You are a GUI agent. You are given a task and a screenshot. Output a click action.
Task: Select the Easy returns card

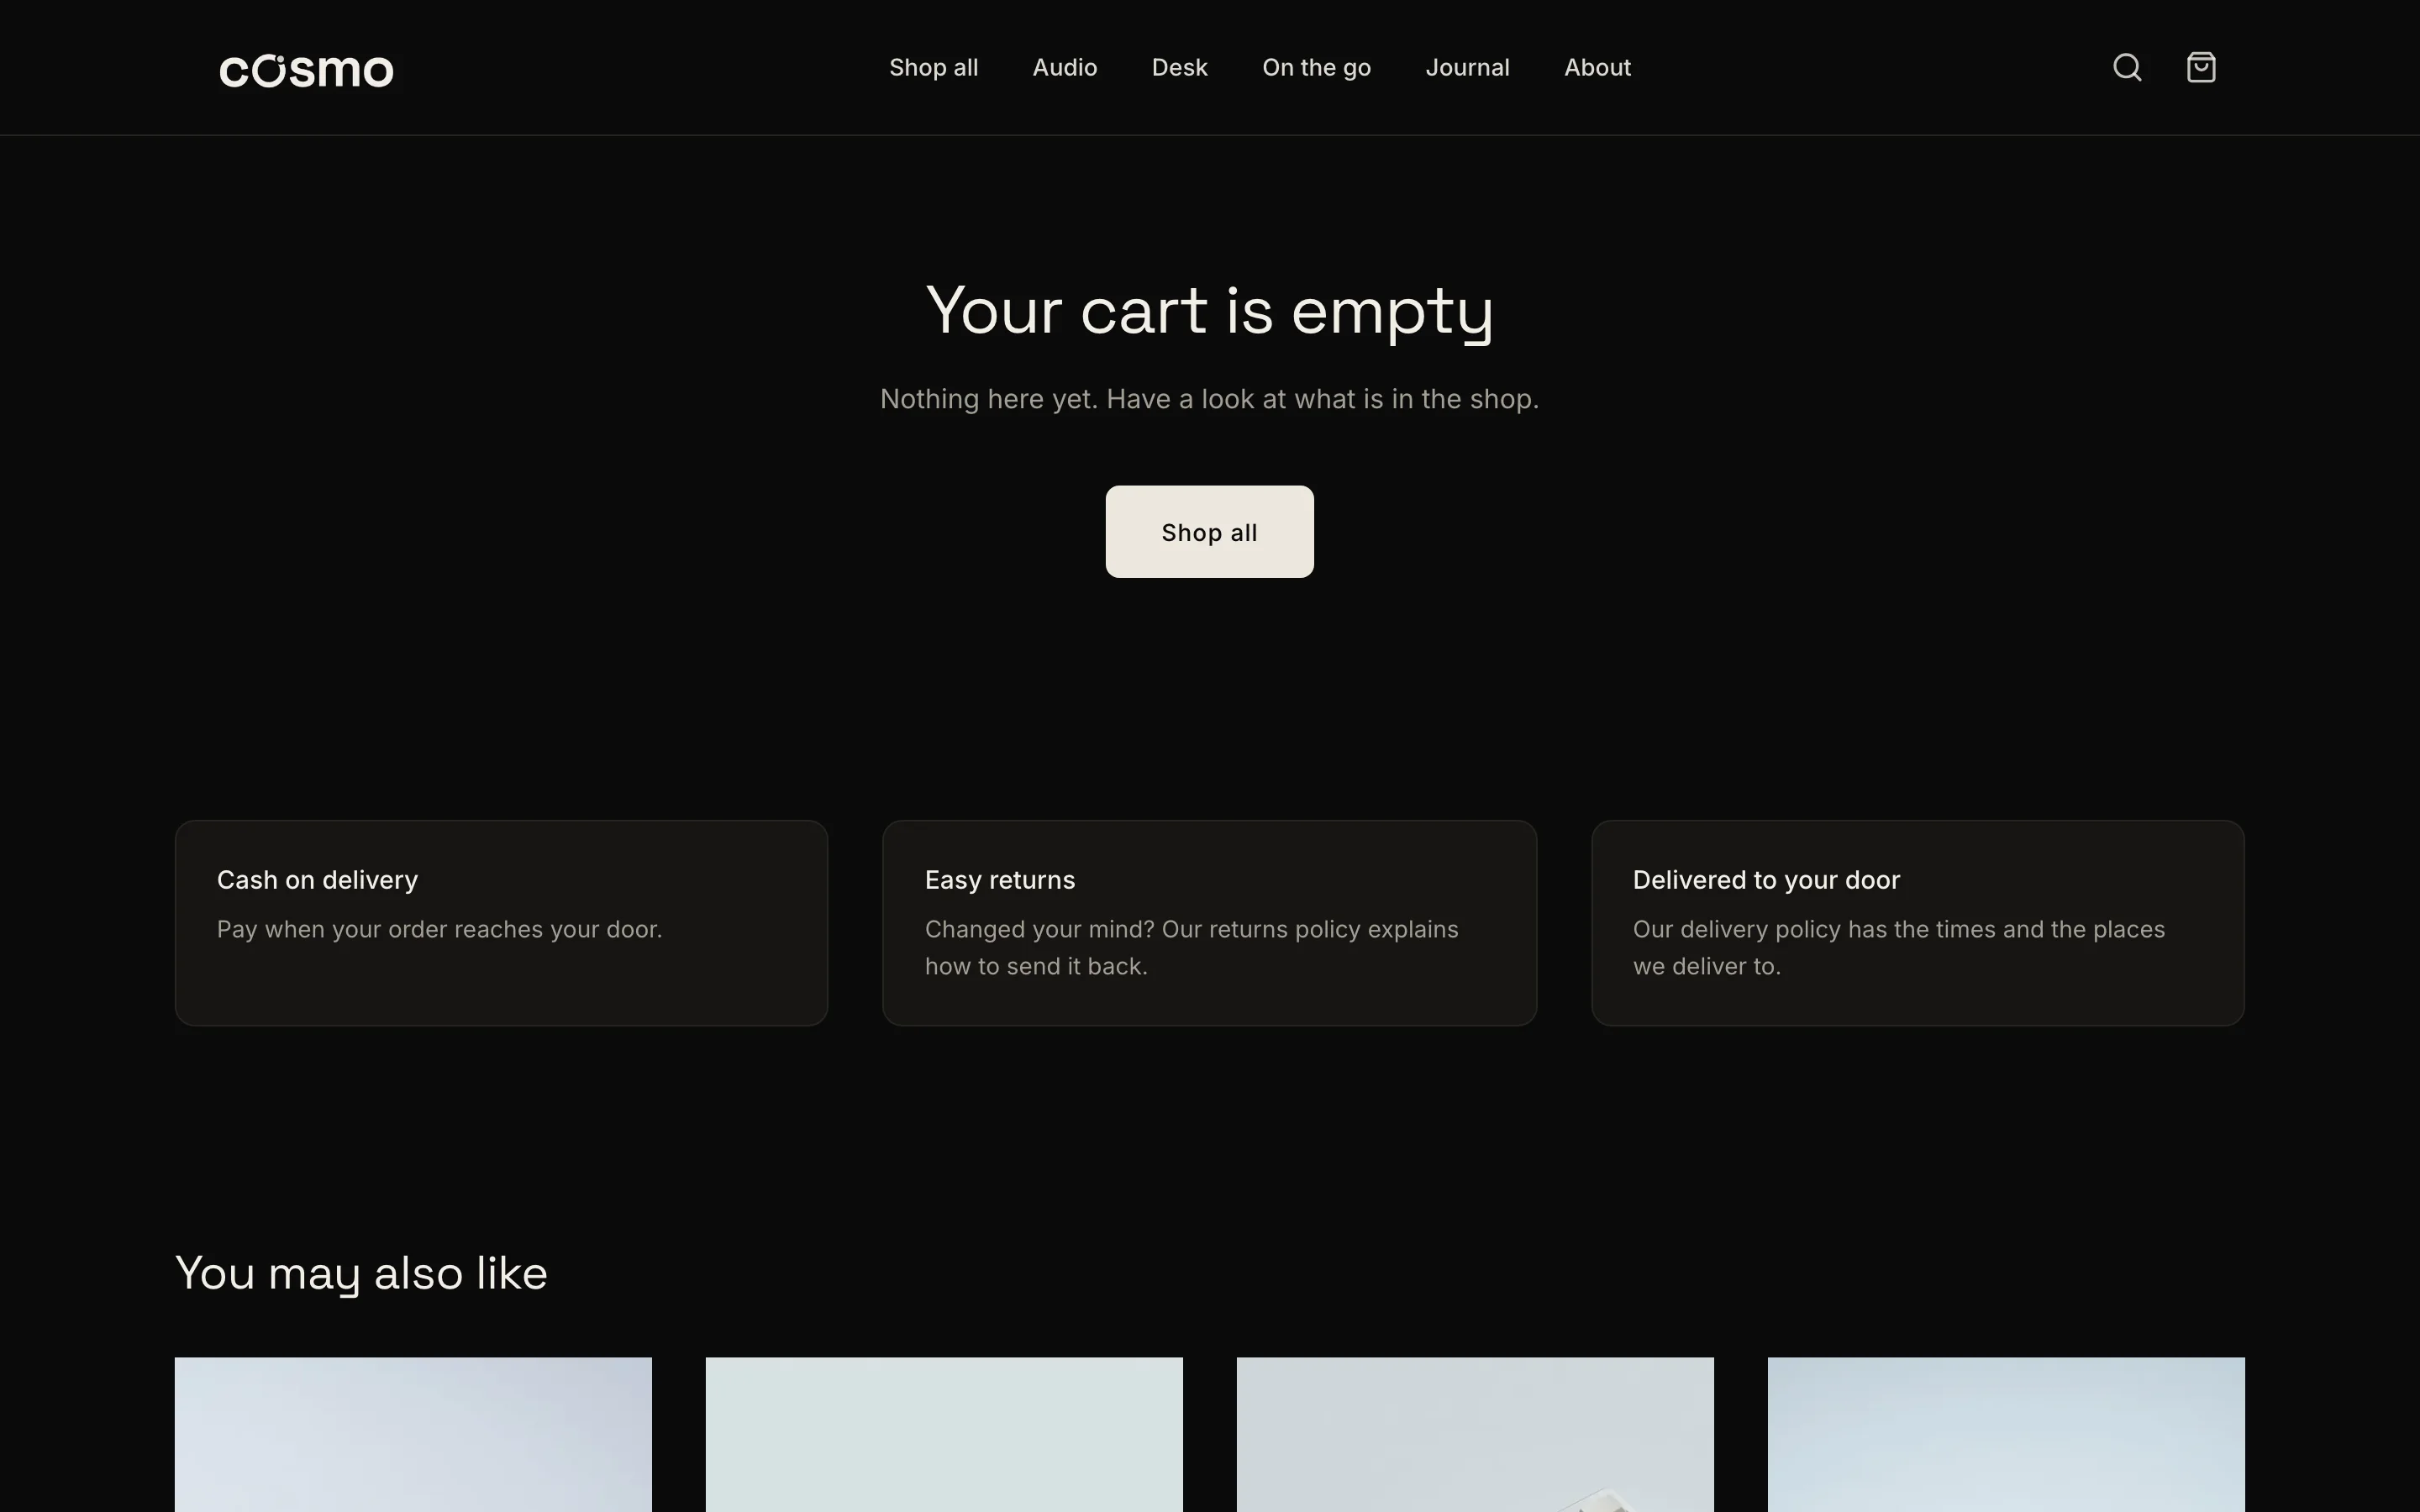click(1209, 923)
